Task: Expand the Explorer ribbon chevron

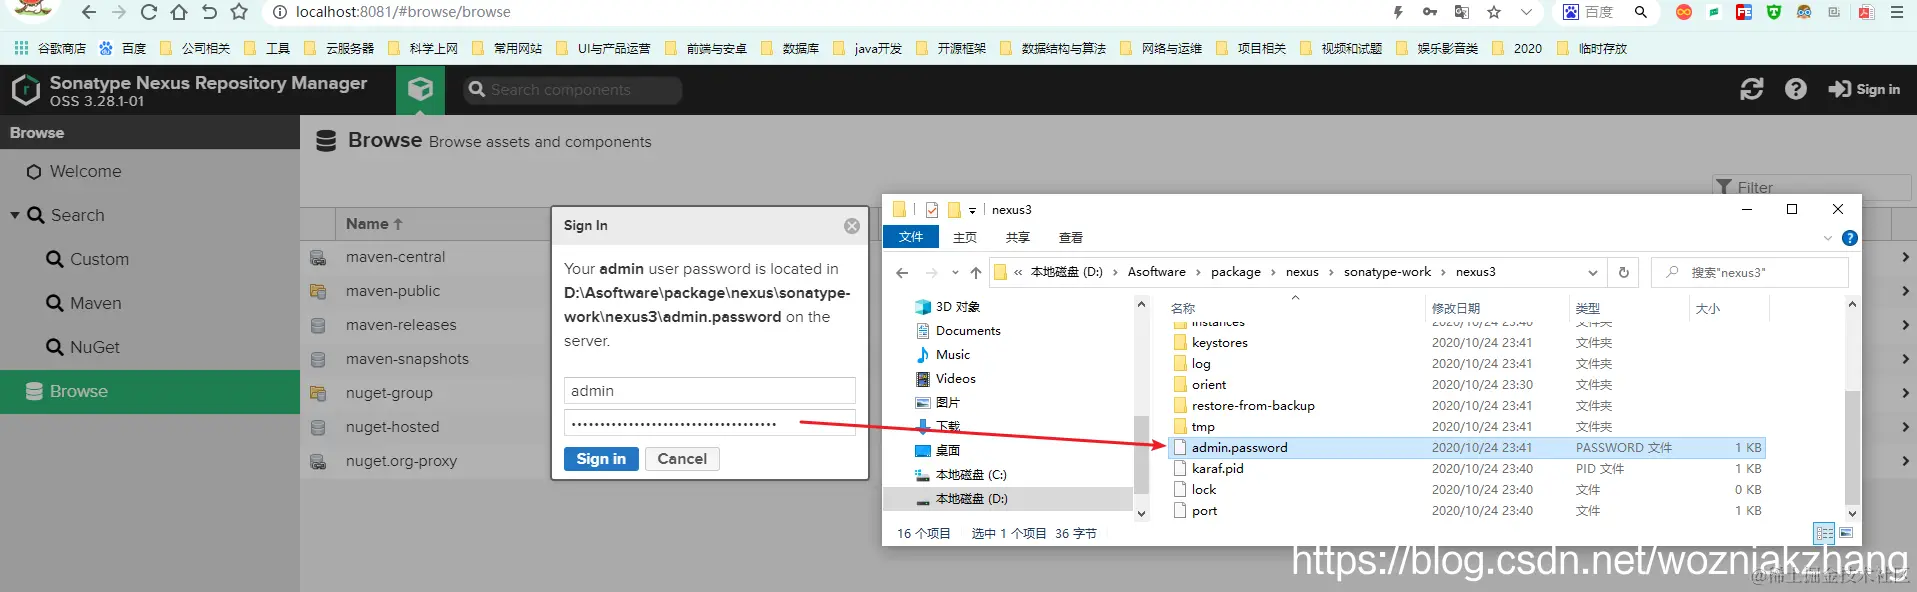Action: coord(1828,238)
